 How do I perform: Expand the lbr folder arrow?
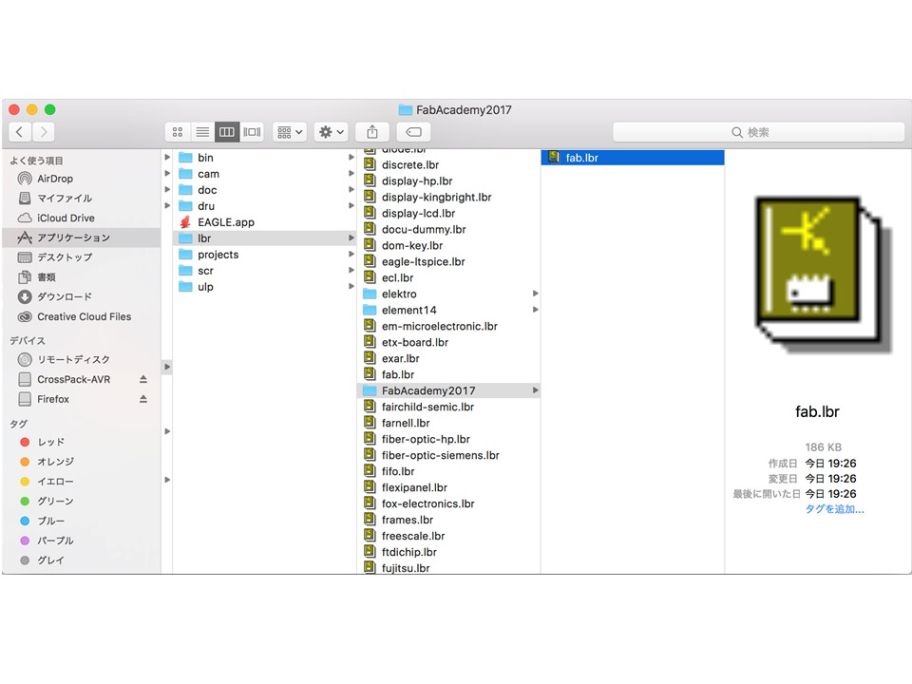click(x=351, y=238)
